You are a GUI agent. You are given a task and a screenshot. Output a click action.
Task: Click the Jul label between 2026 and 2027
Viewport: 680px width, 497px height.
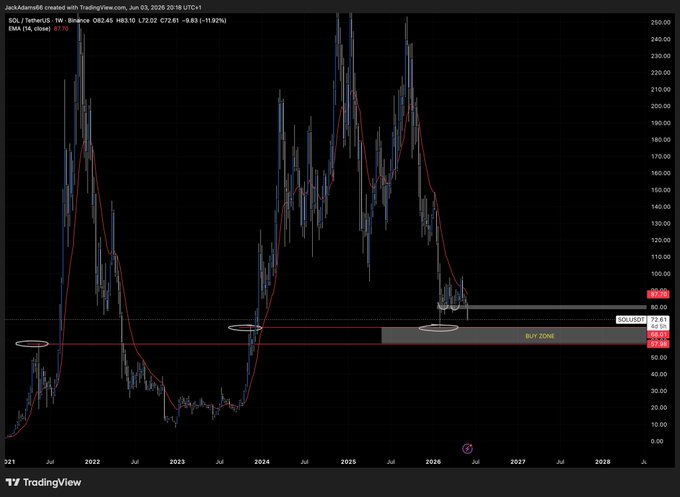point(476,462)
